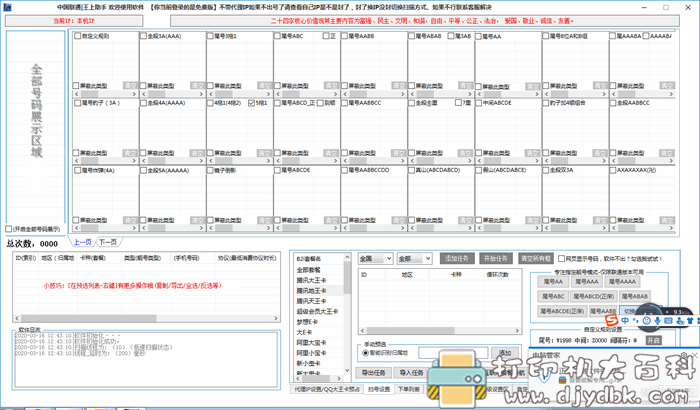Viewport: 700px width, 410px height.
Task: Click 清空 button in the 自定义规则 panel
Action: point(129,85)
